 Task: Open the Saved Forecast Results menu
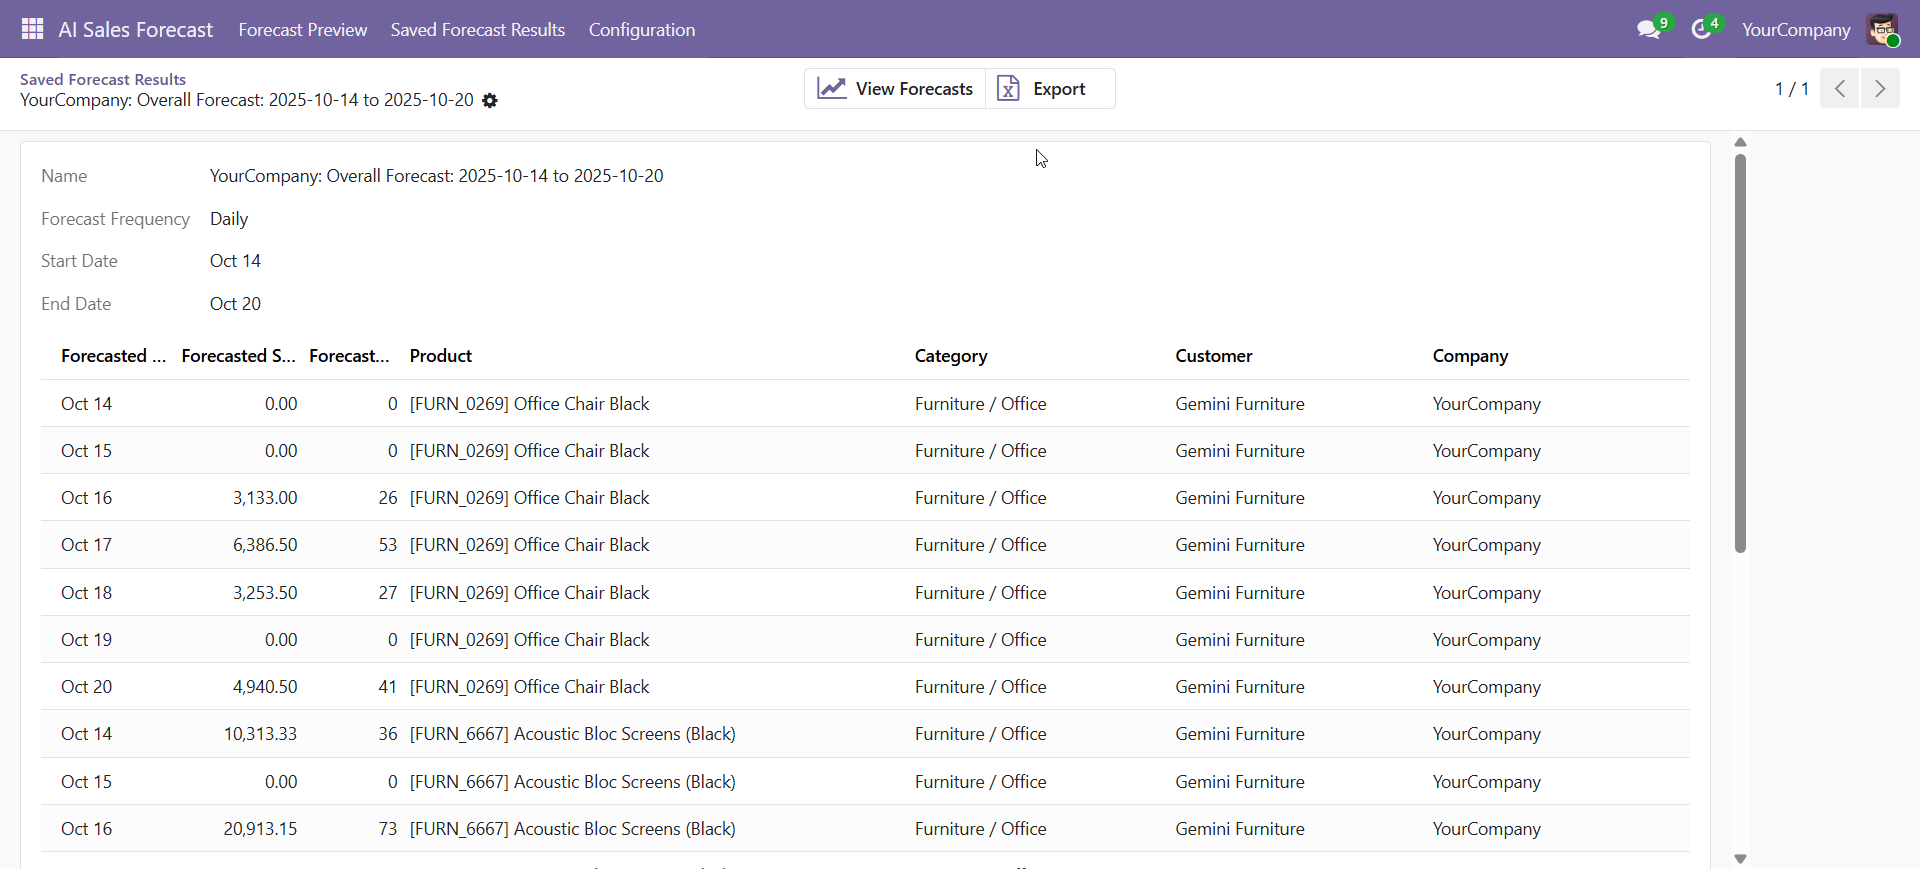(477, 30)
